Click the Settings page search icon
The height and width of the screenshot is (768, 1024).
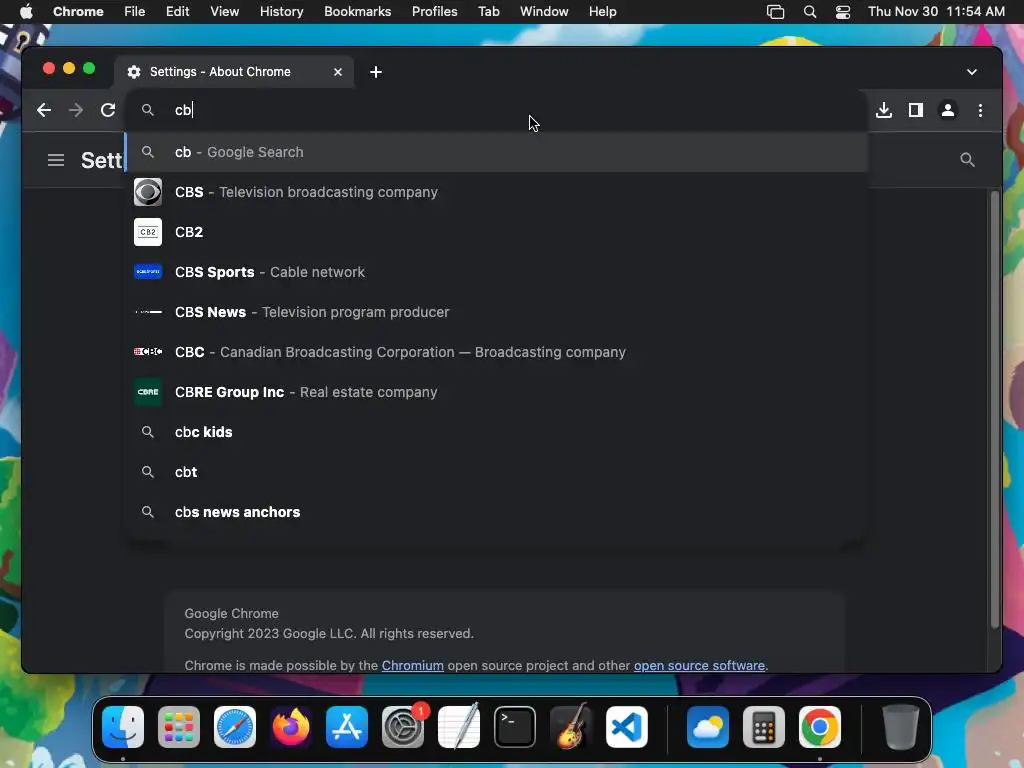(x=967, y=160)
